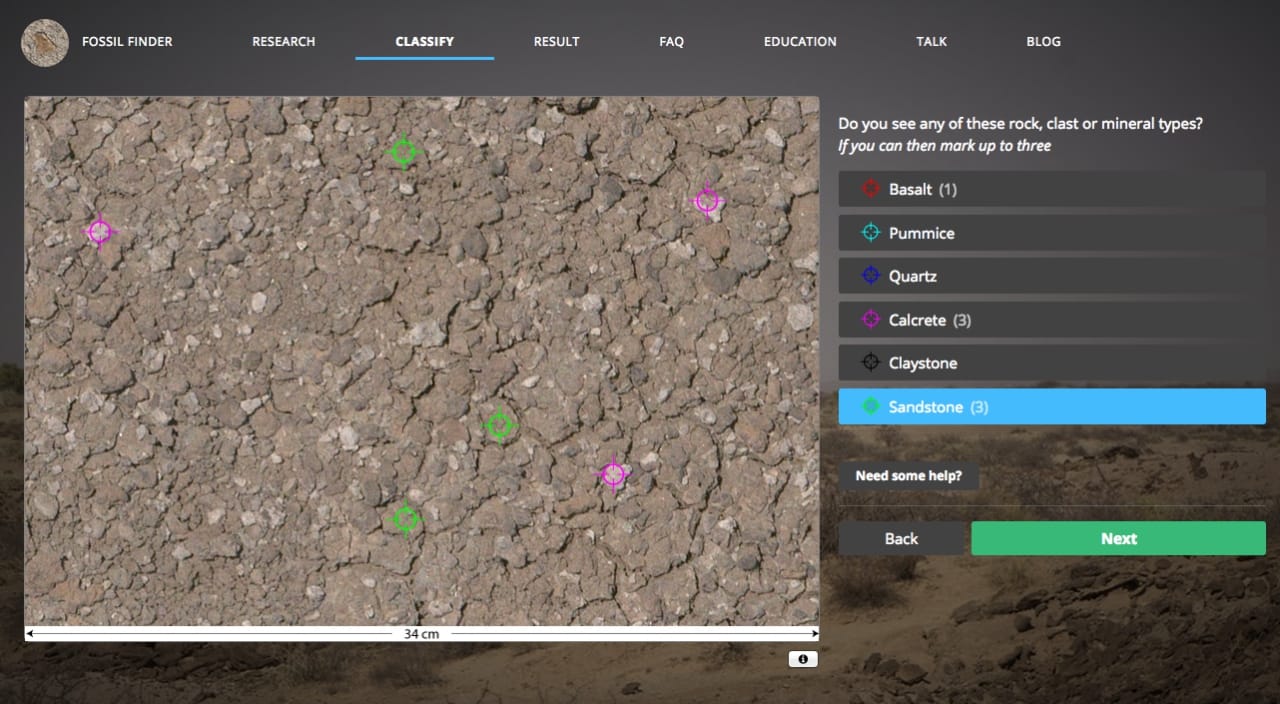Click the Back button
Screen dimensions: 1280x704
901,538
